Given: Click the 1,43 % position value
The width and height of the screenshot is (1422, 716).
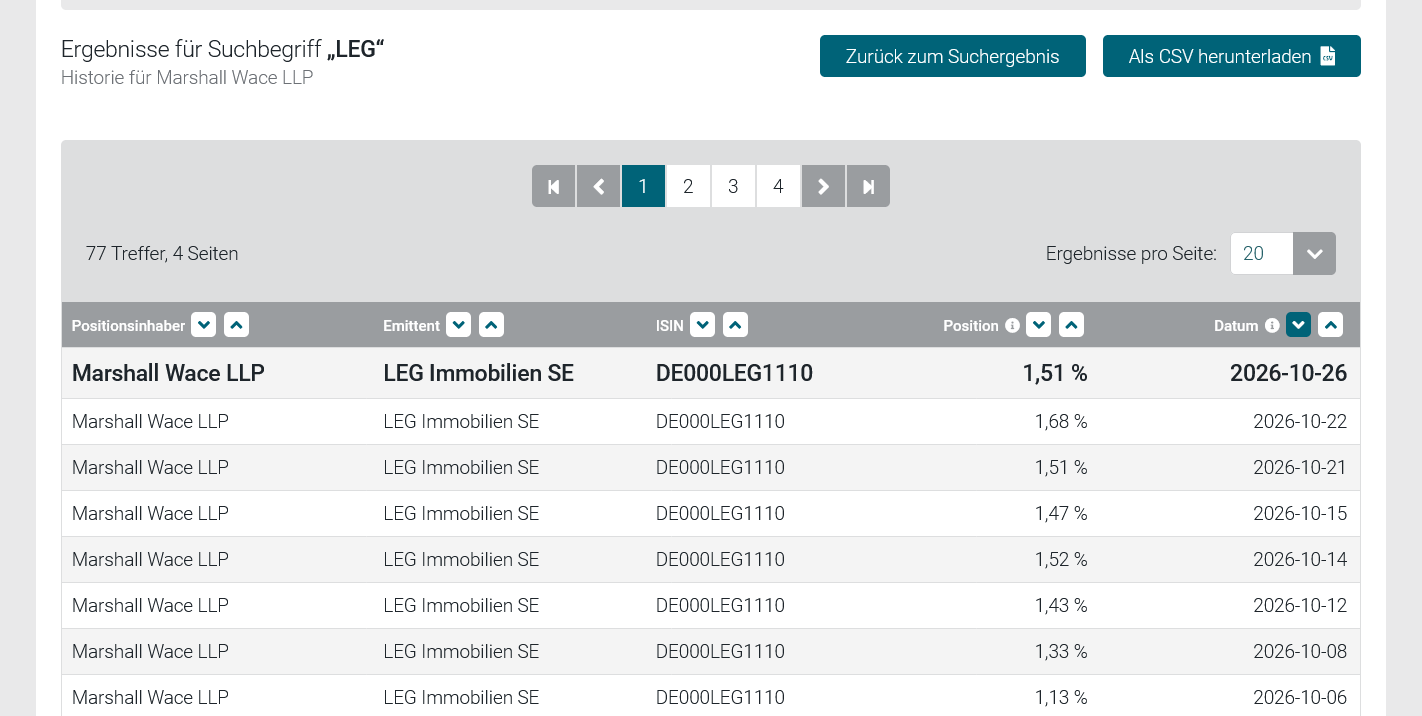Looking at the screenshot, I should coord(1061,606).
